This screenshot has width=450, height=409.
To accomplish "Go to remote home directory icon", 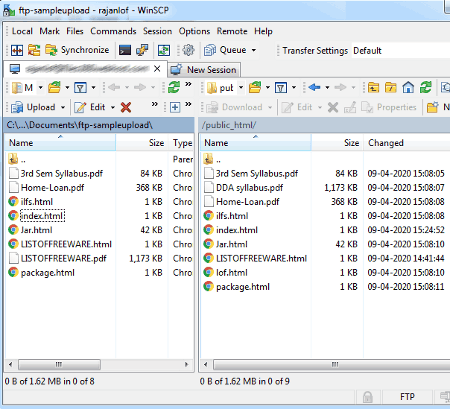I will click(408, 88).
